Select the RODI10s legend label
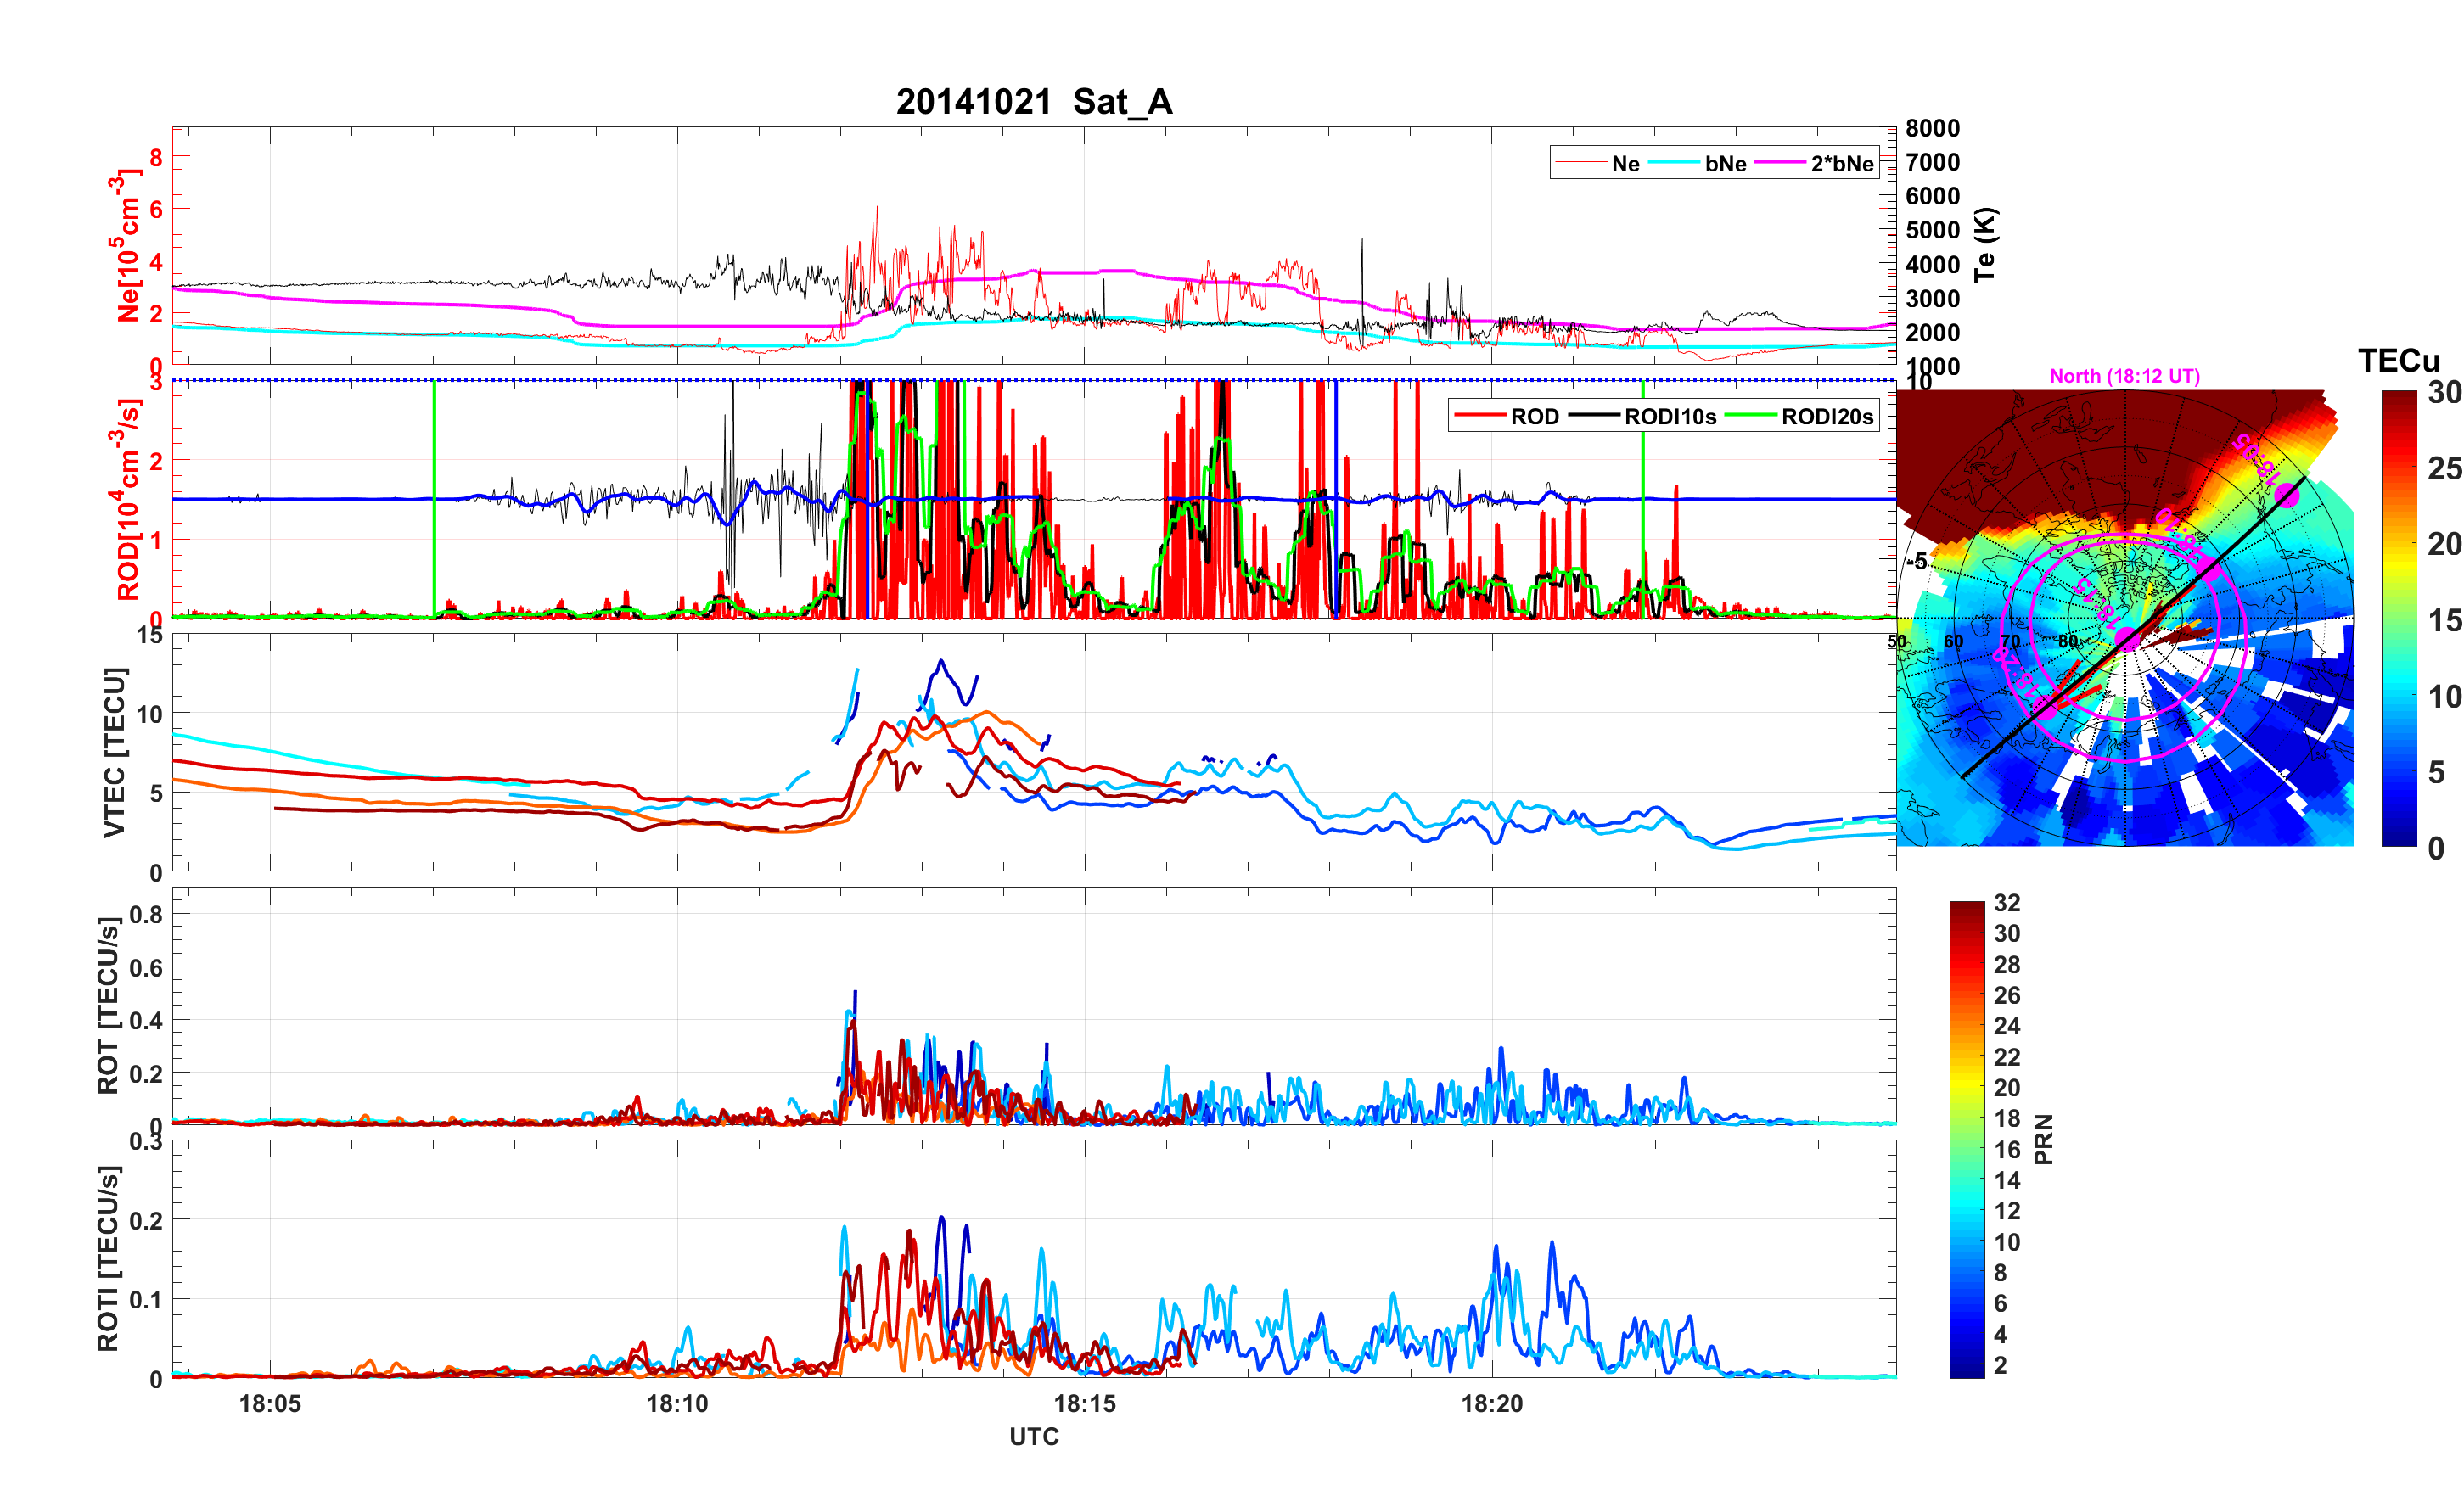This screenshot has width=2464, height=1490. tap(1670, 417)
